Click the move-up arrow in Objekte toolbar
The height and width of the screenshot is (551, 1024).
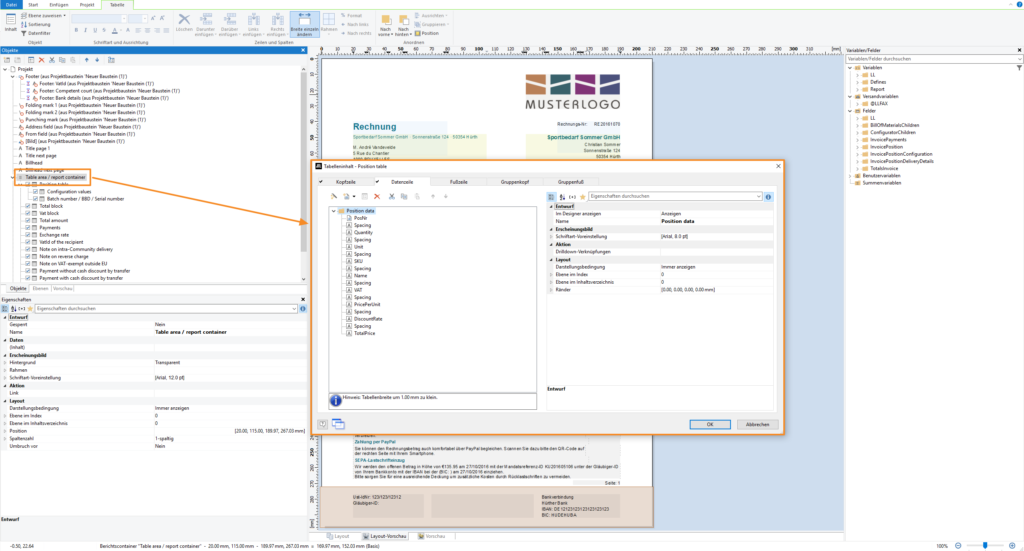(85, 60)
